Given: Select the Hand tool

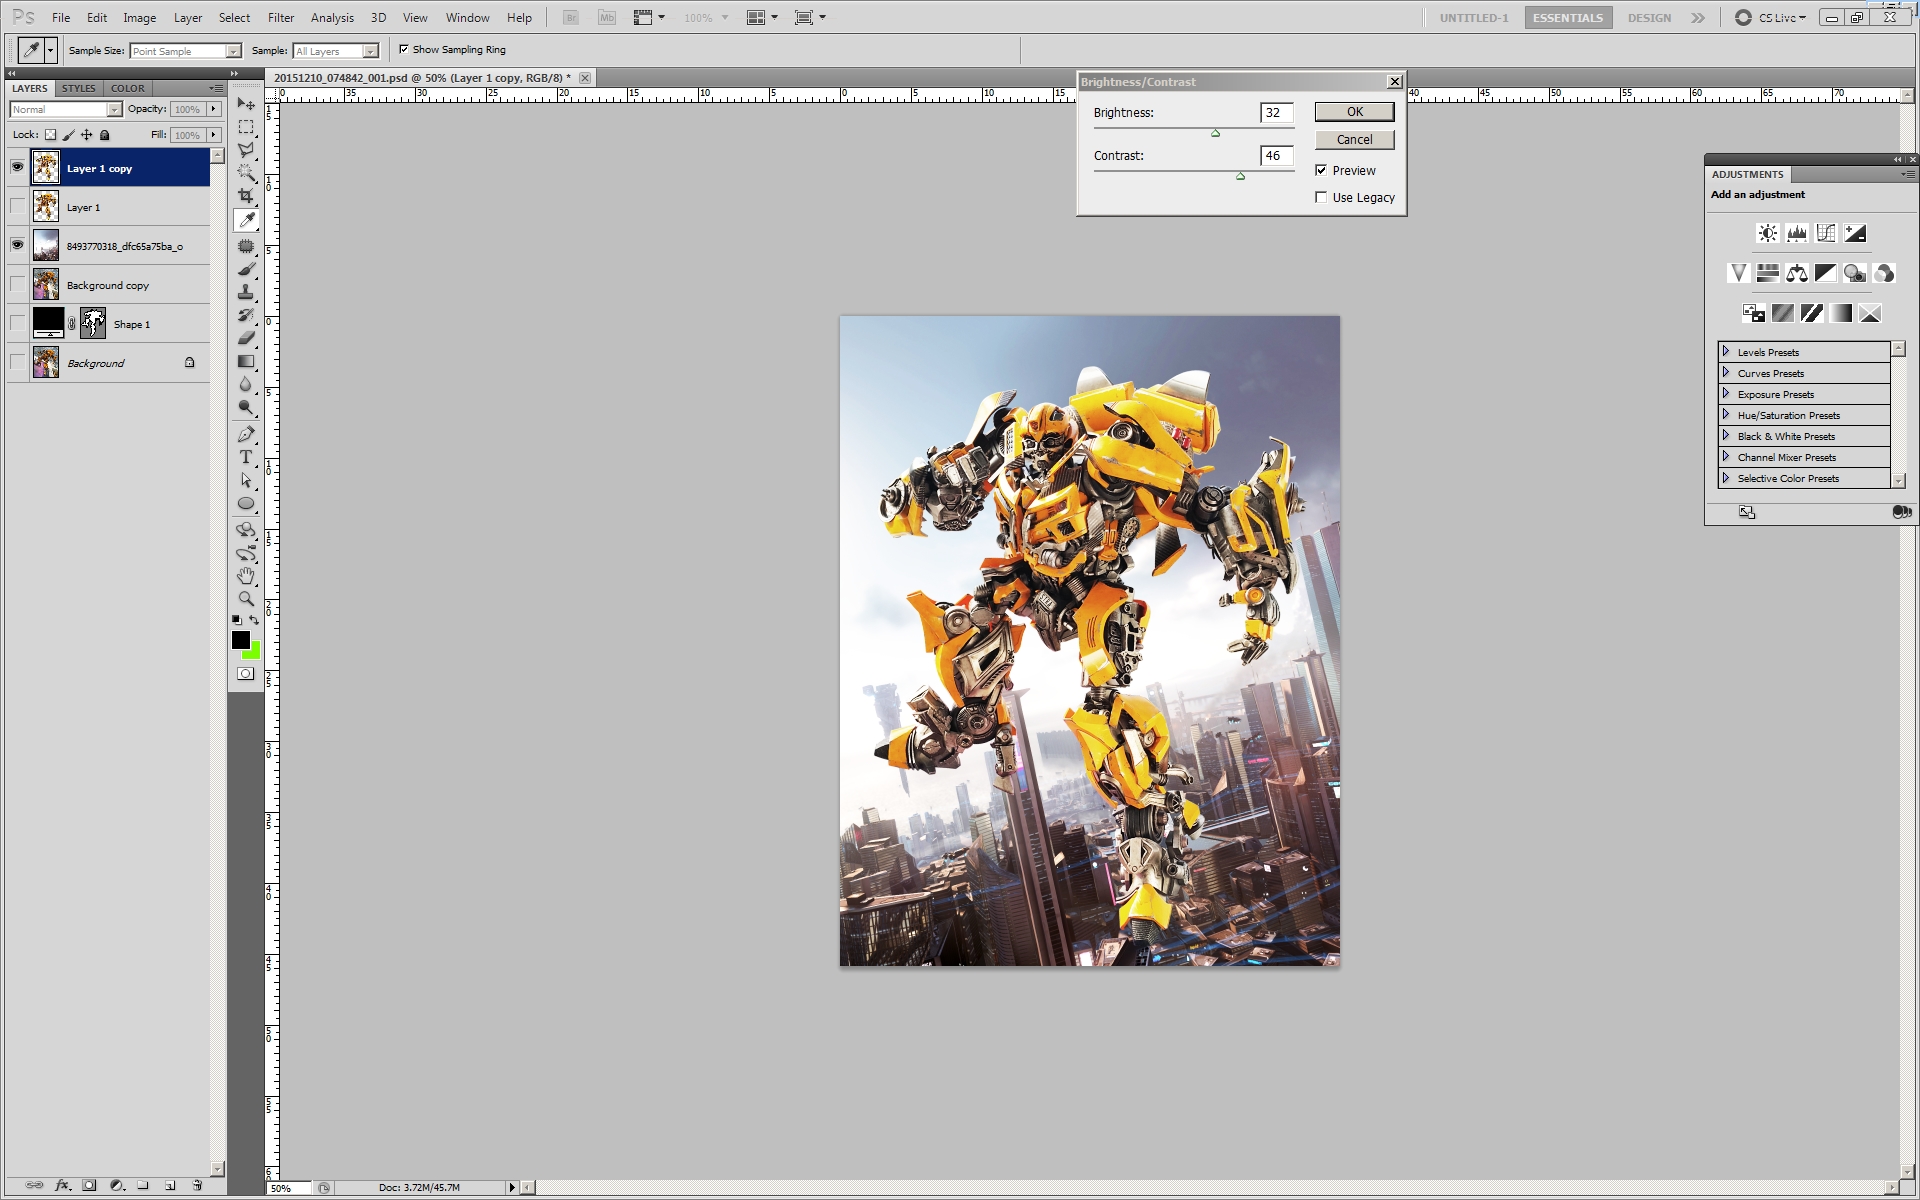Looking at the screenshot, I should [246, 576].
